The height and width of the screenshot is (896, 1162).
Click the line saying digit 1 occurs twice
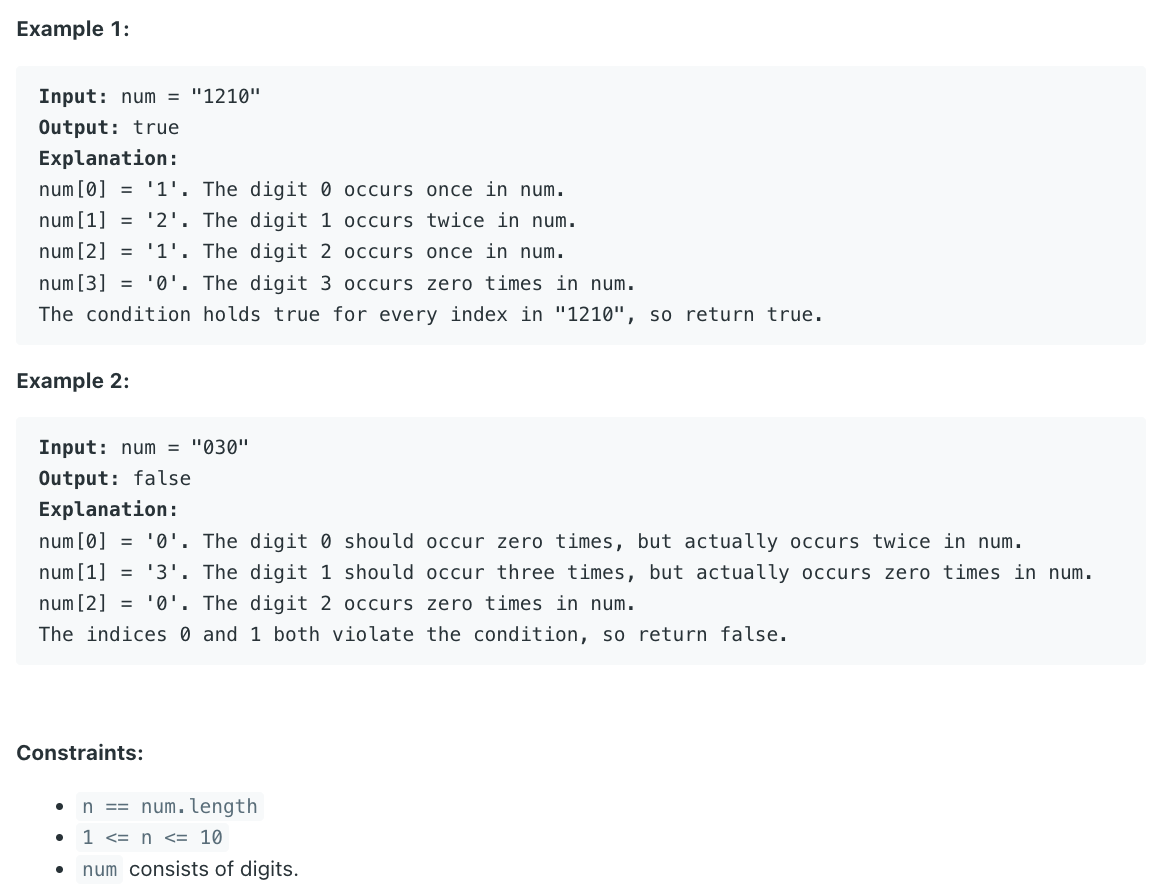[308, 221]
